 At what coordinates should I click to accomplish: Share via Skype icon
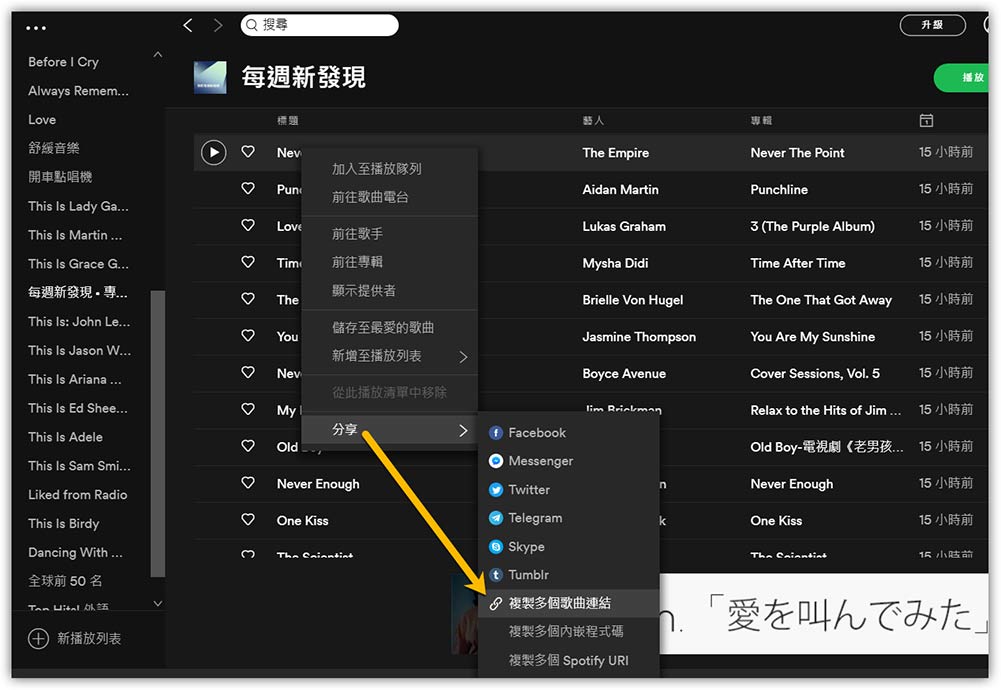(495, 546)
